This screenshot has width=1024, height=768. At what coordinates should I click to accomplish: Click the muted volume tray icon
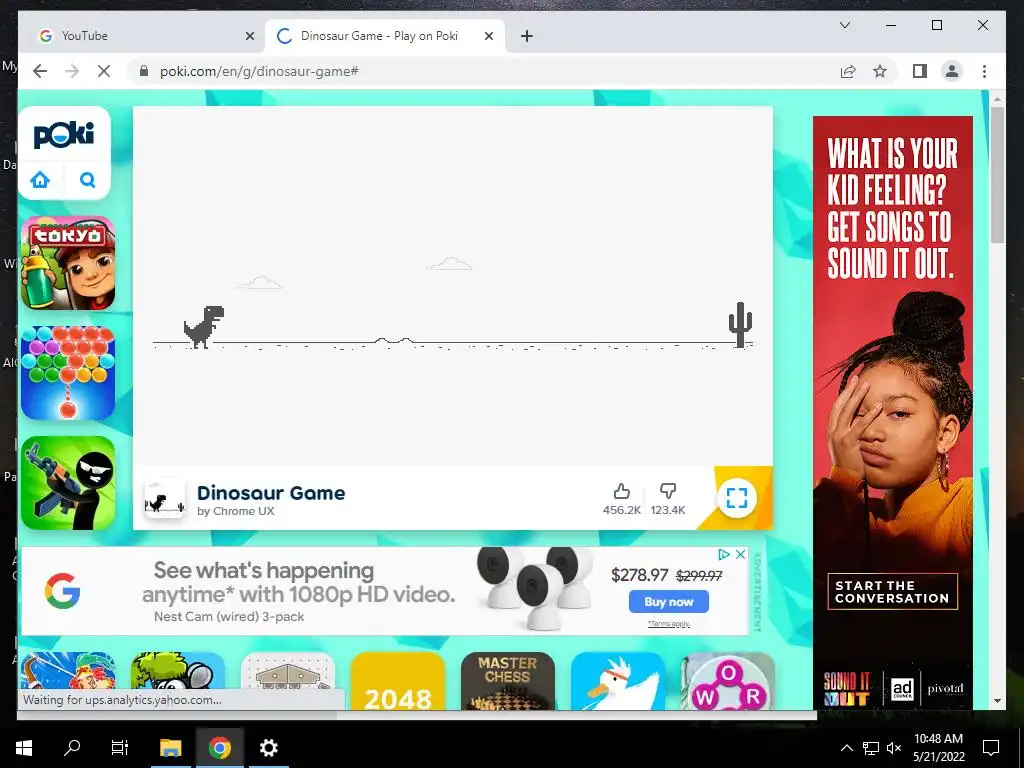(894, 748)
